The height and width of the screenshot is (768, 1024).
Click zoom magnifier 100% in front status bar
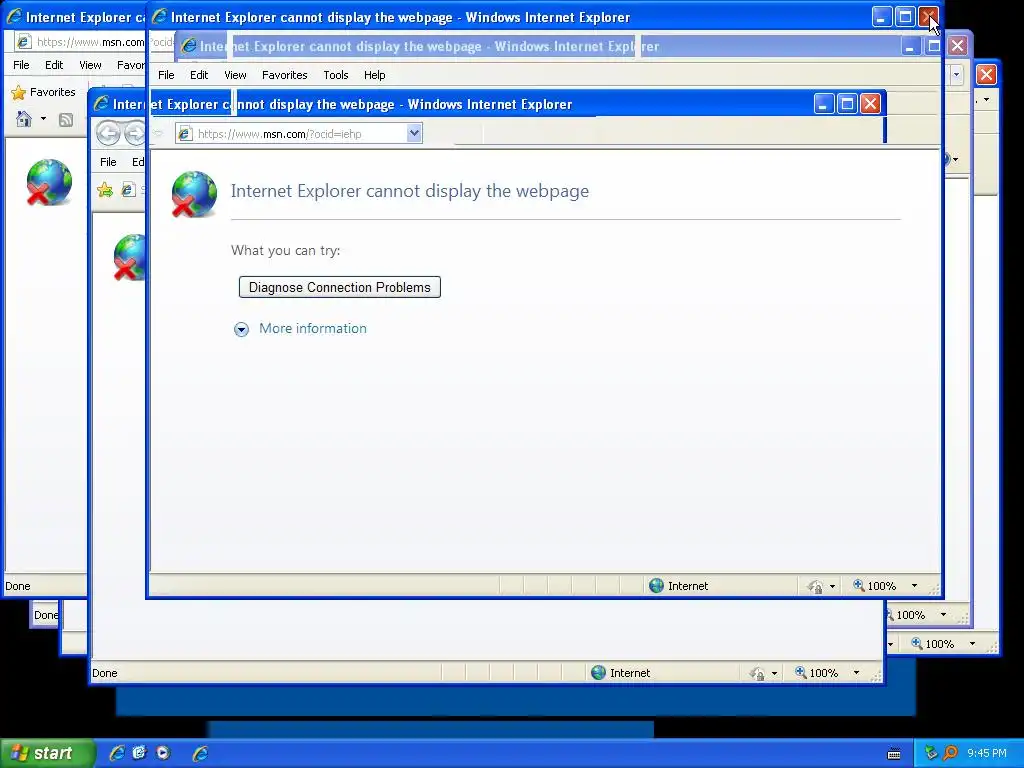tap(874, 586)
